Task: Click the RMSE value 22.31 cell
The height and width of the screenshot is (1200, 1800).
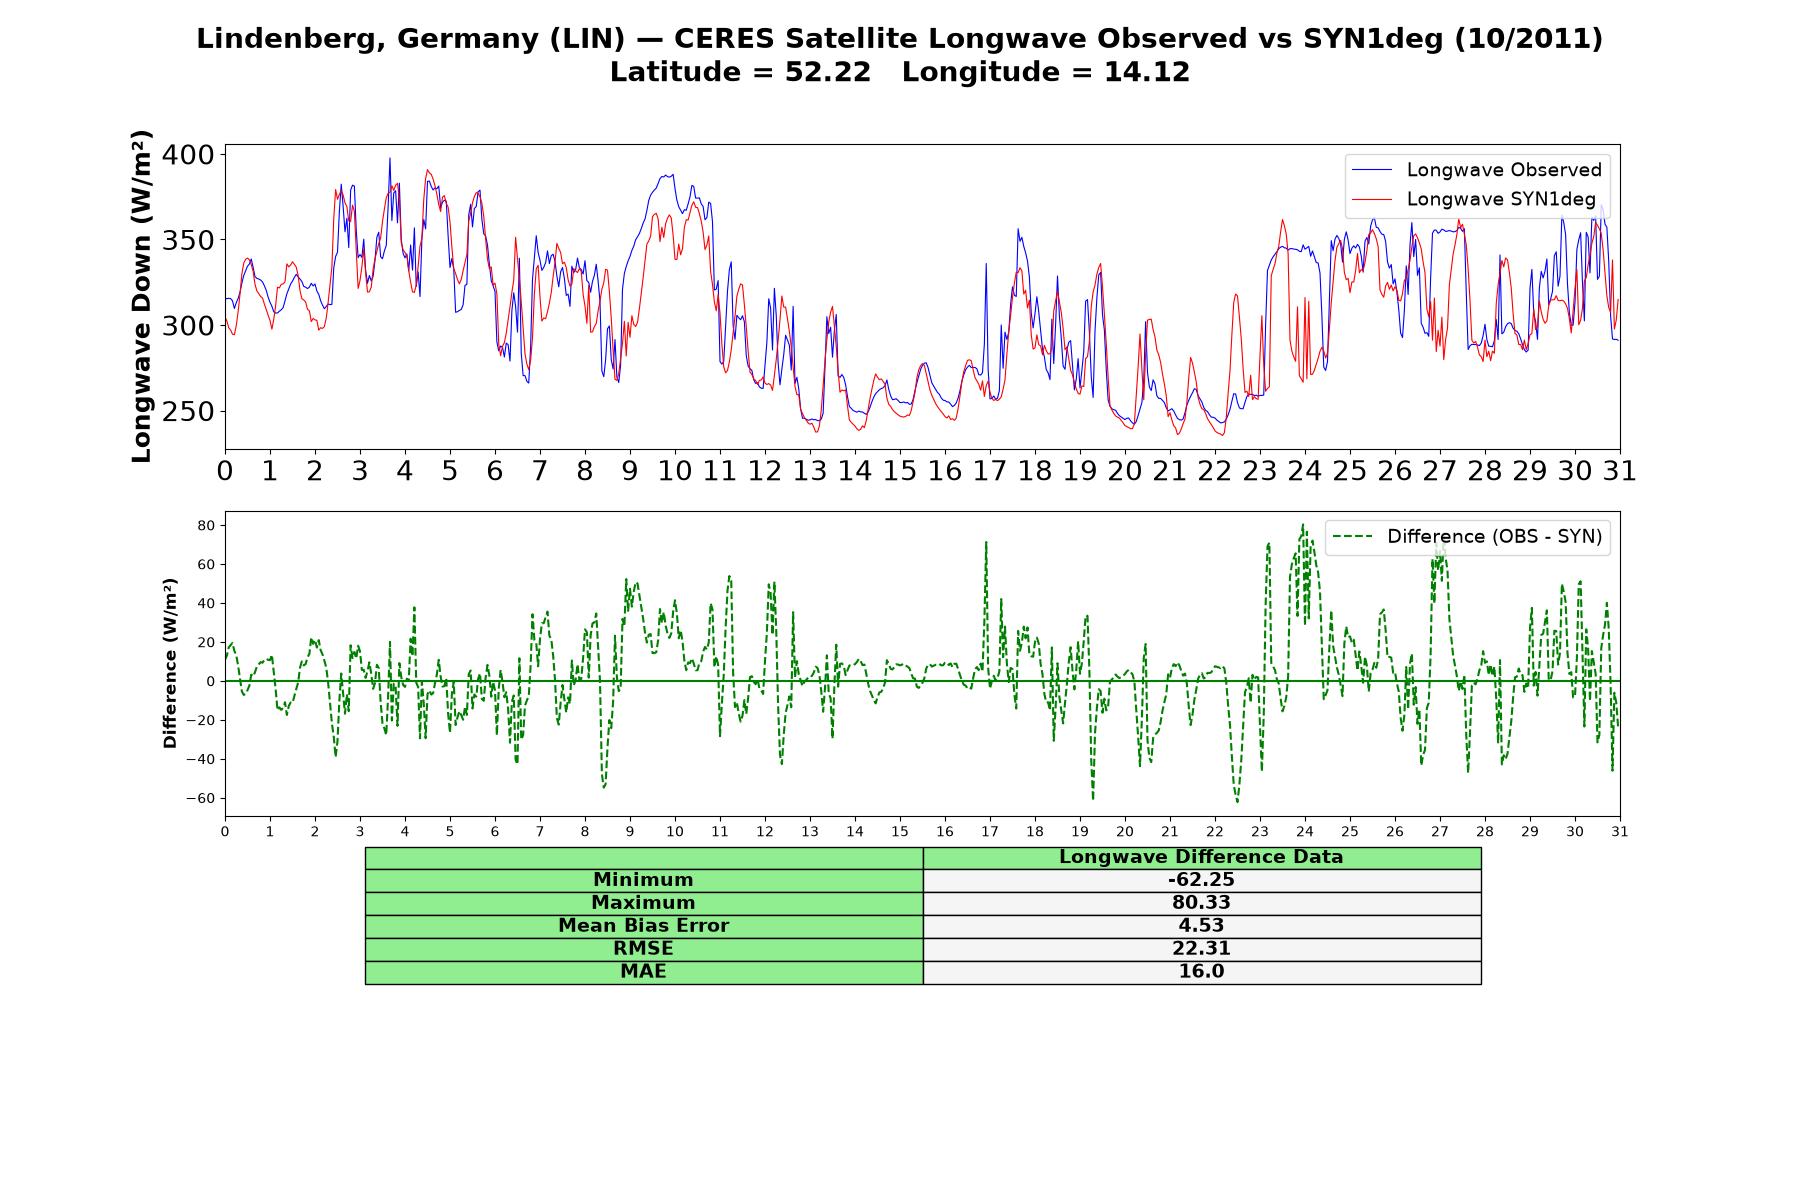Action: pos(1202,949)
